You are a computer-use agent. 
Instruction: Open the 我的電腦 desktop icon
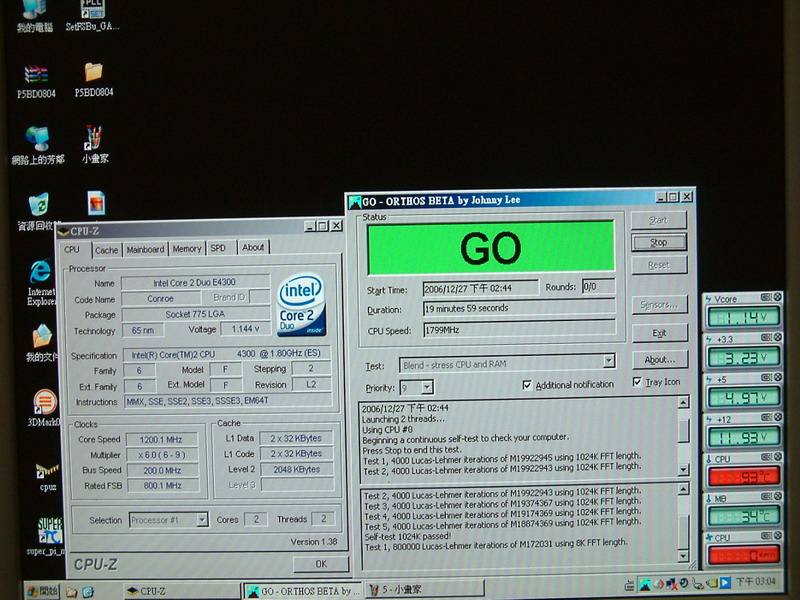pos(35,15)
